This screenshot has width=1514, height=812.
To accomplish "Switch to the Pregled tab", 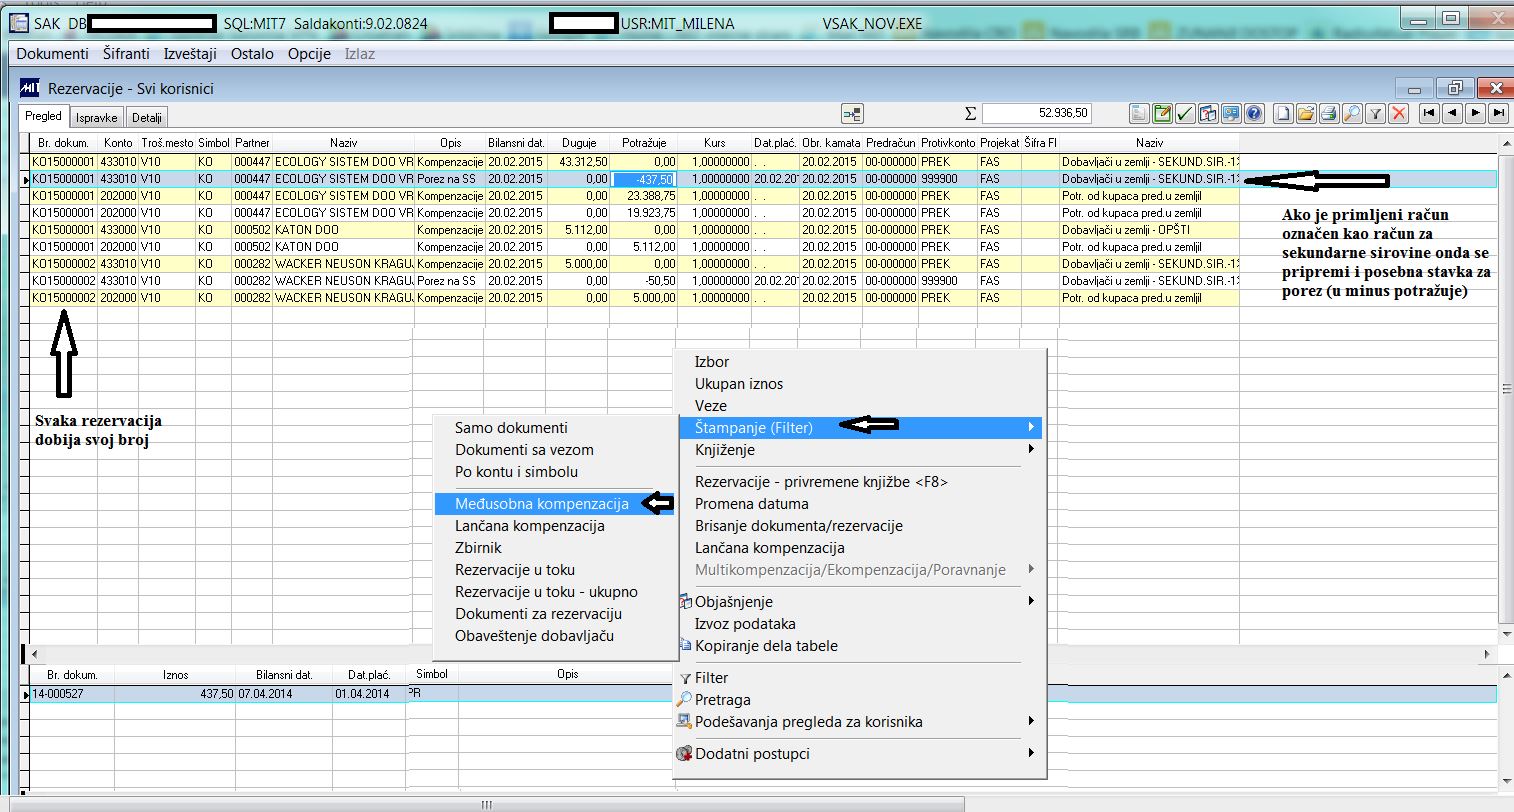I will pos(43,116).
